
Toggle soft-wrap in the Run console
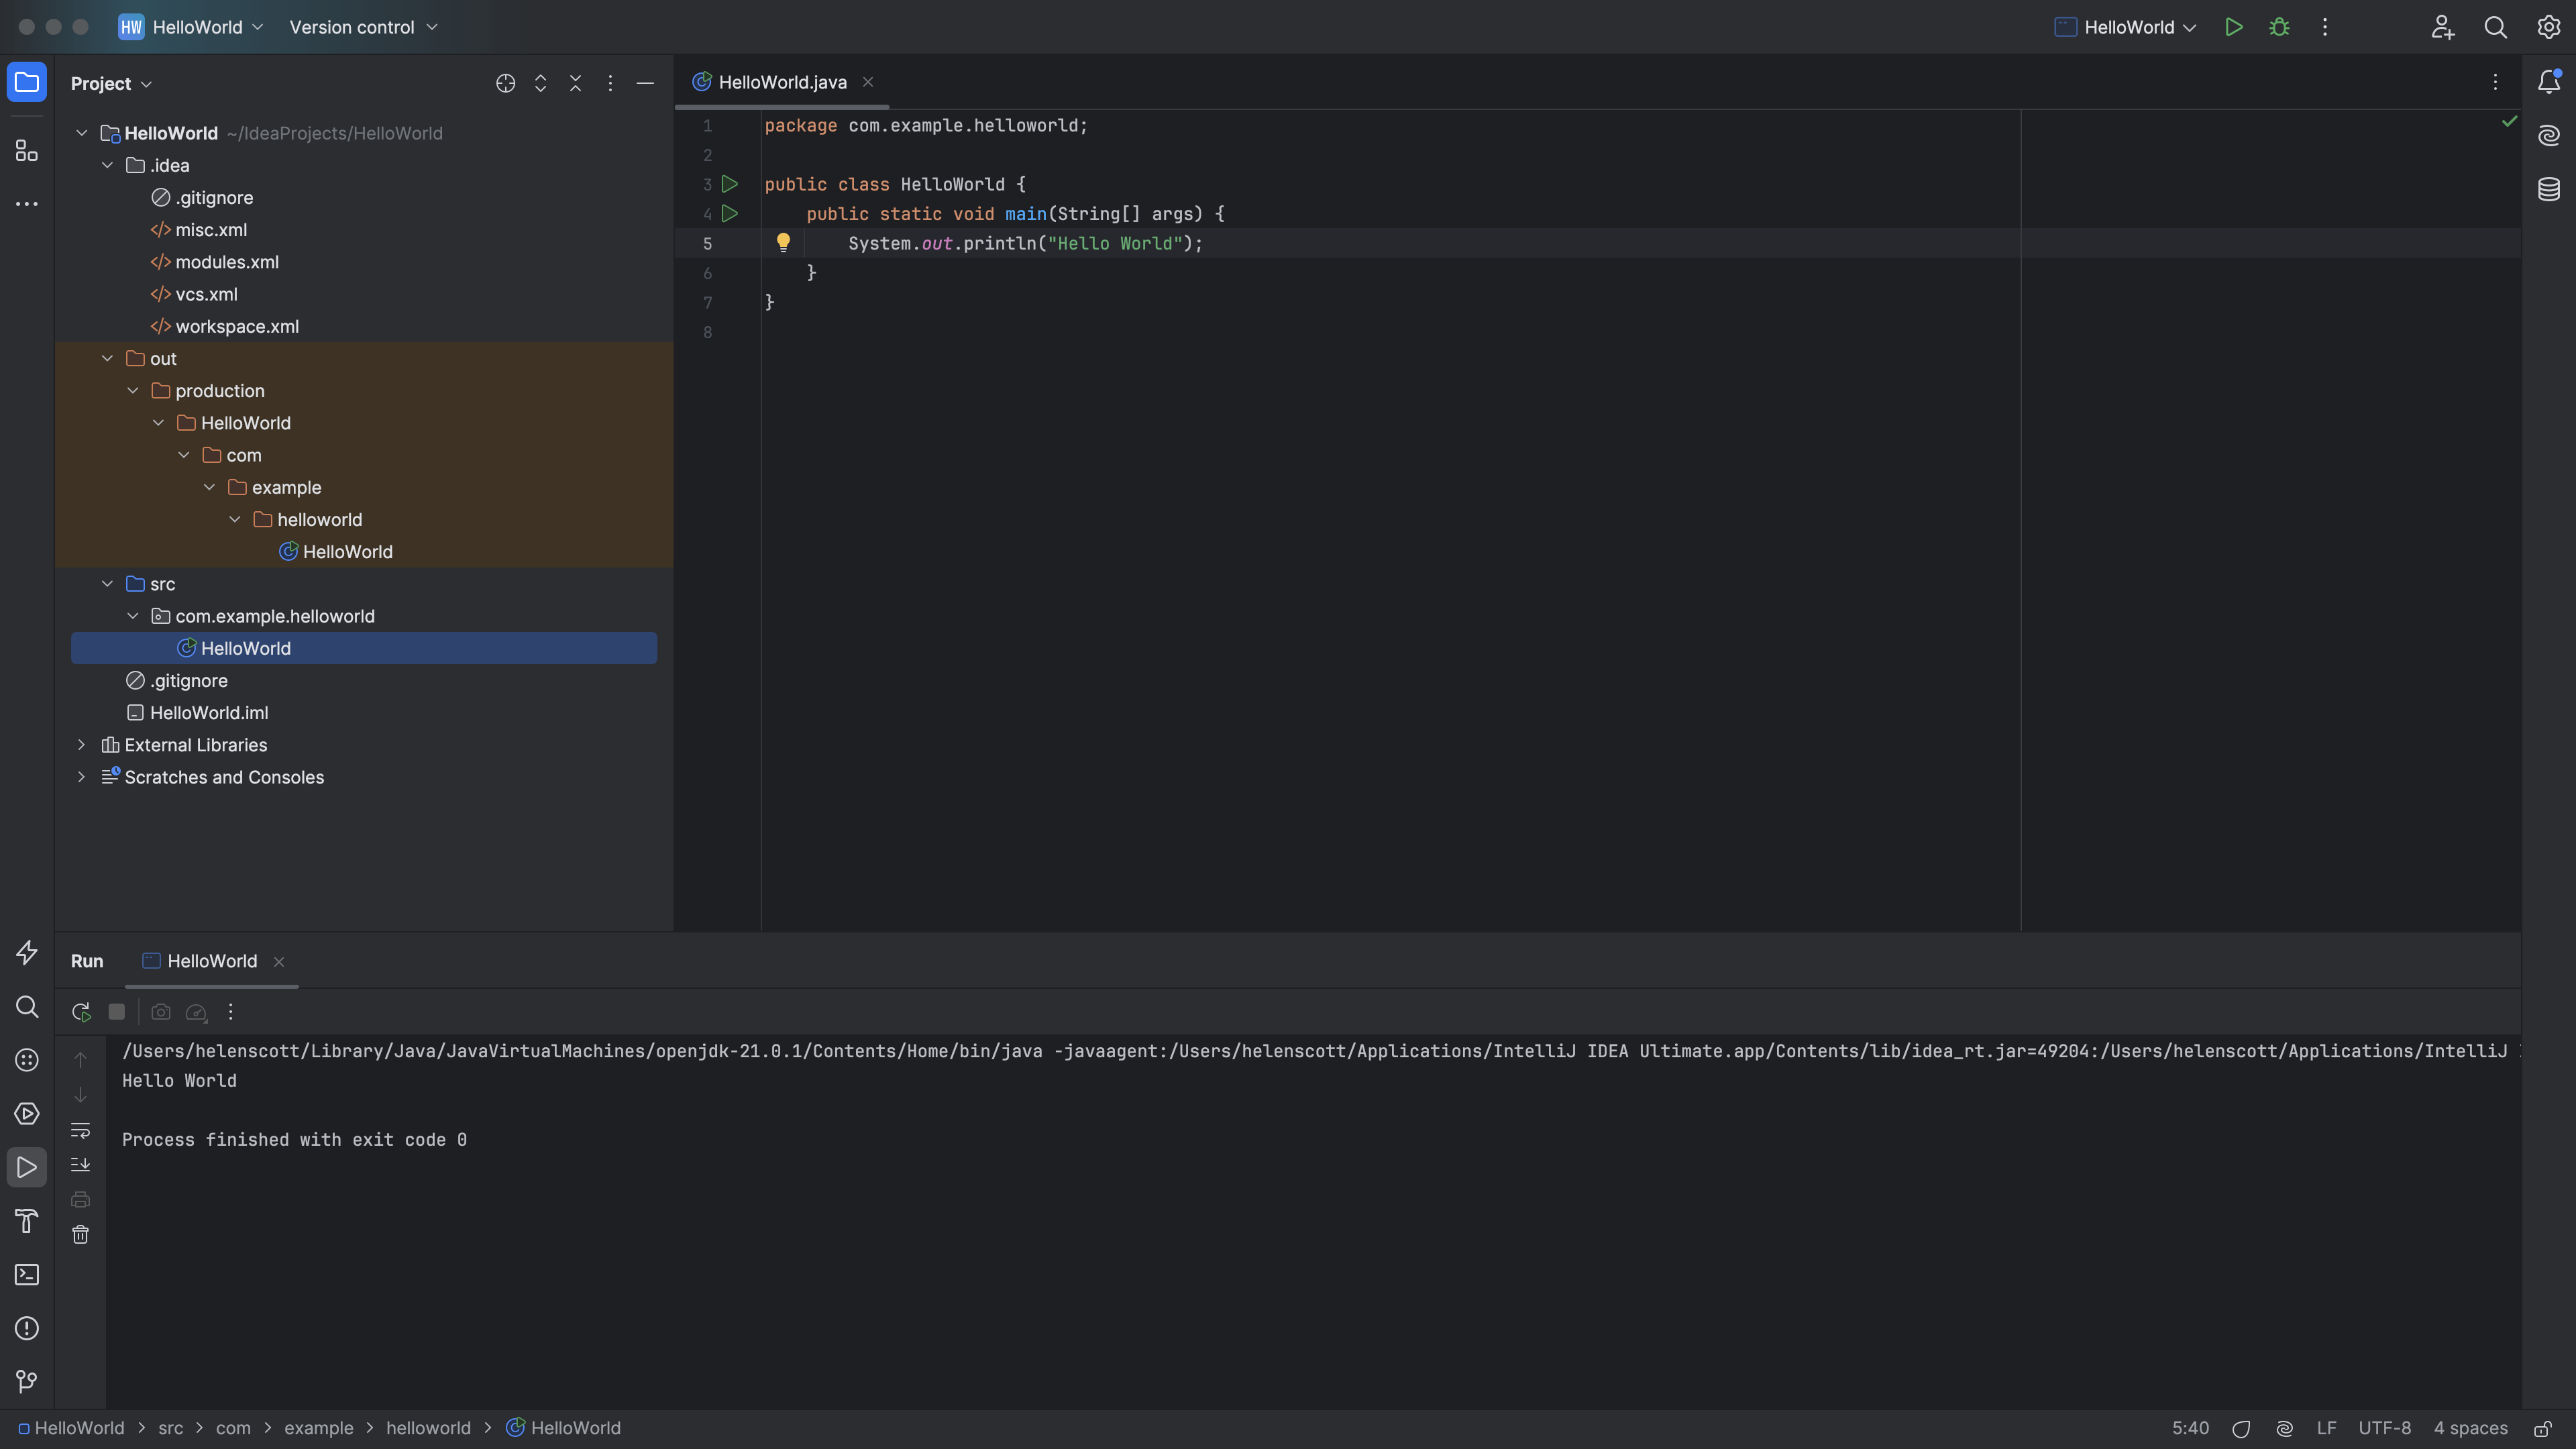81,1131
